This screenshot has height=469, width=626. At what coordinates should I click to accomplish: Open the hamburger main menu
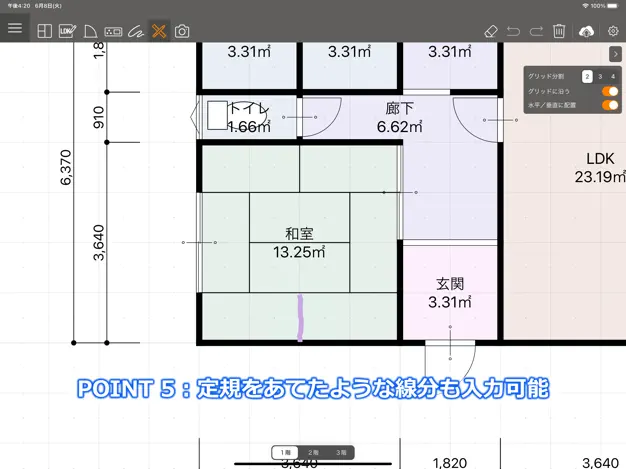tap(15, 28)
